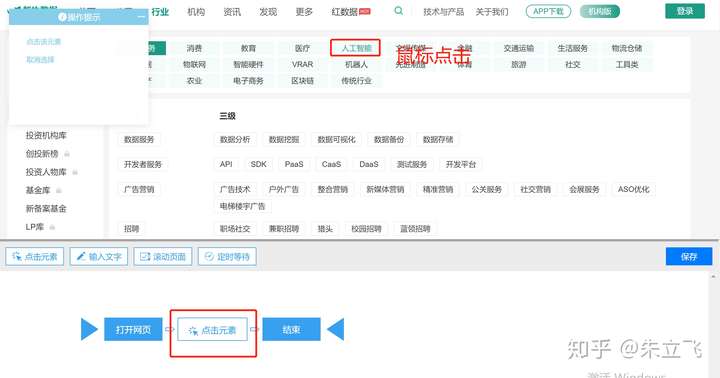Click the green 登录 button

[x=685, y=11]
